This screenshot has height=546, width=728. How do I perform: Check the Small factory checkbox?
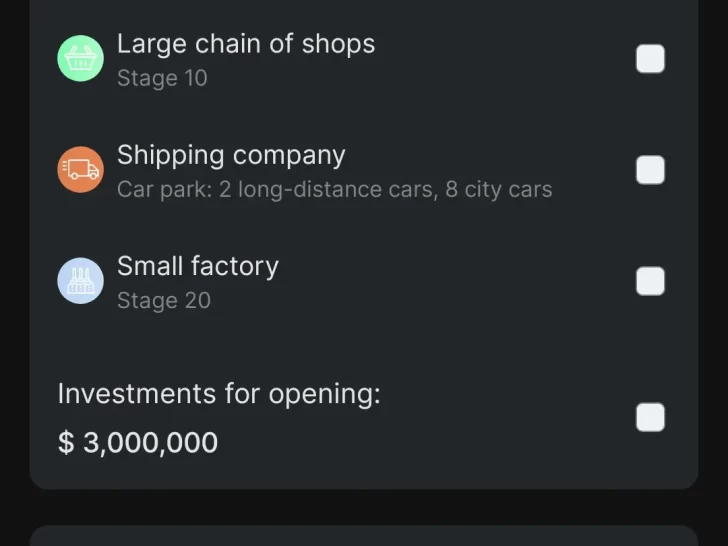[x=650, y=281]
